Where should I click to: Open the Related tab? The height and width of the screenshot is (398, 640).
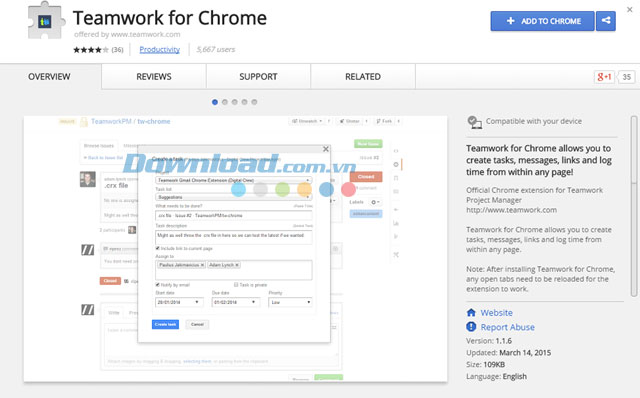(363, 77)
